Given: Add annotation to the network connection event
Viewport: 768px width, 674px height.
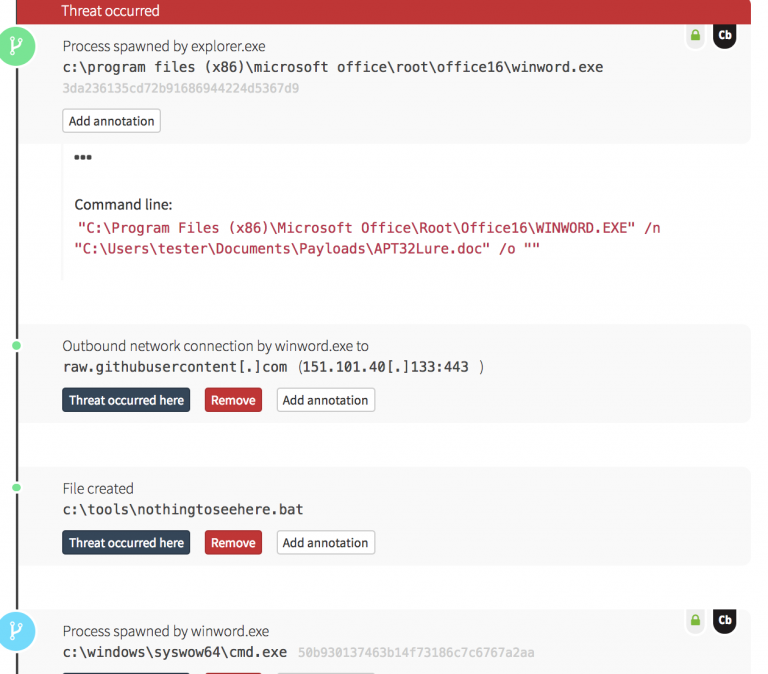Looking at the screenshot, I should point(325,400).
